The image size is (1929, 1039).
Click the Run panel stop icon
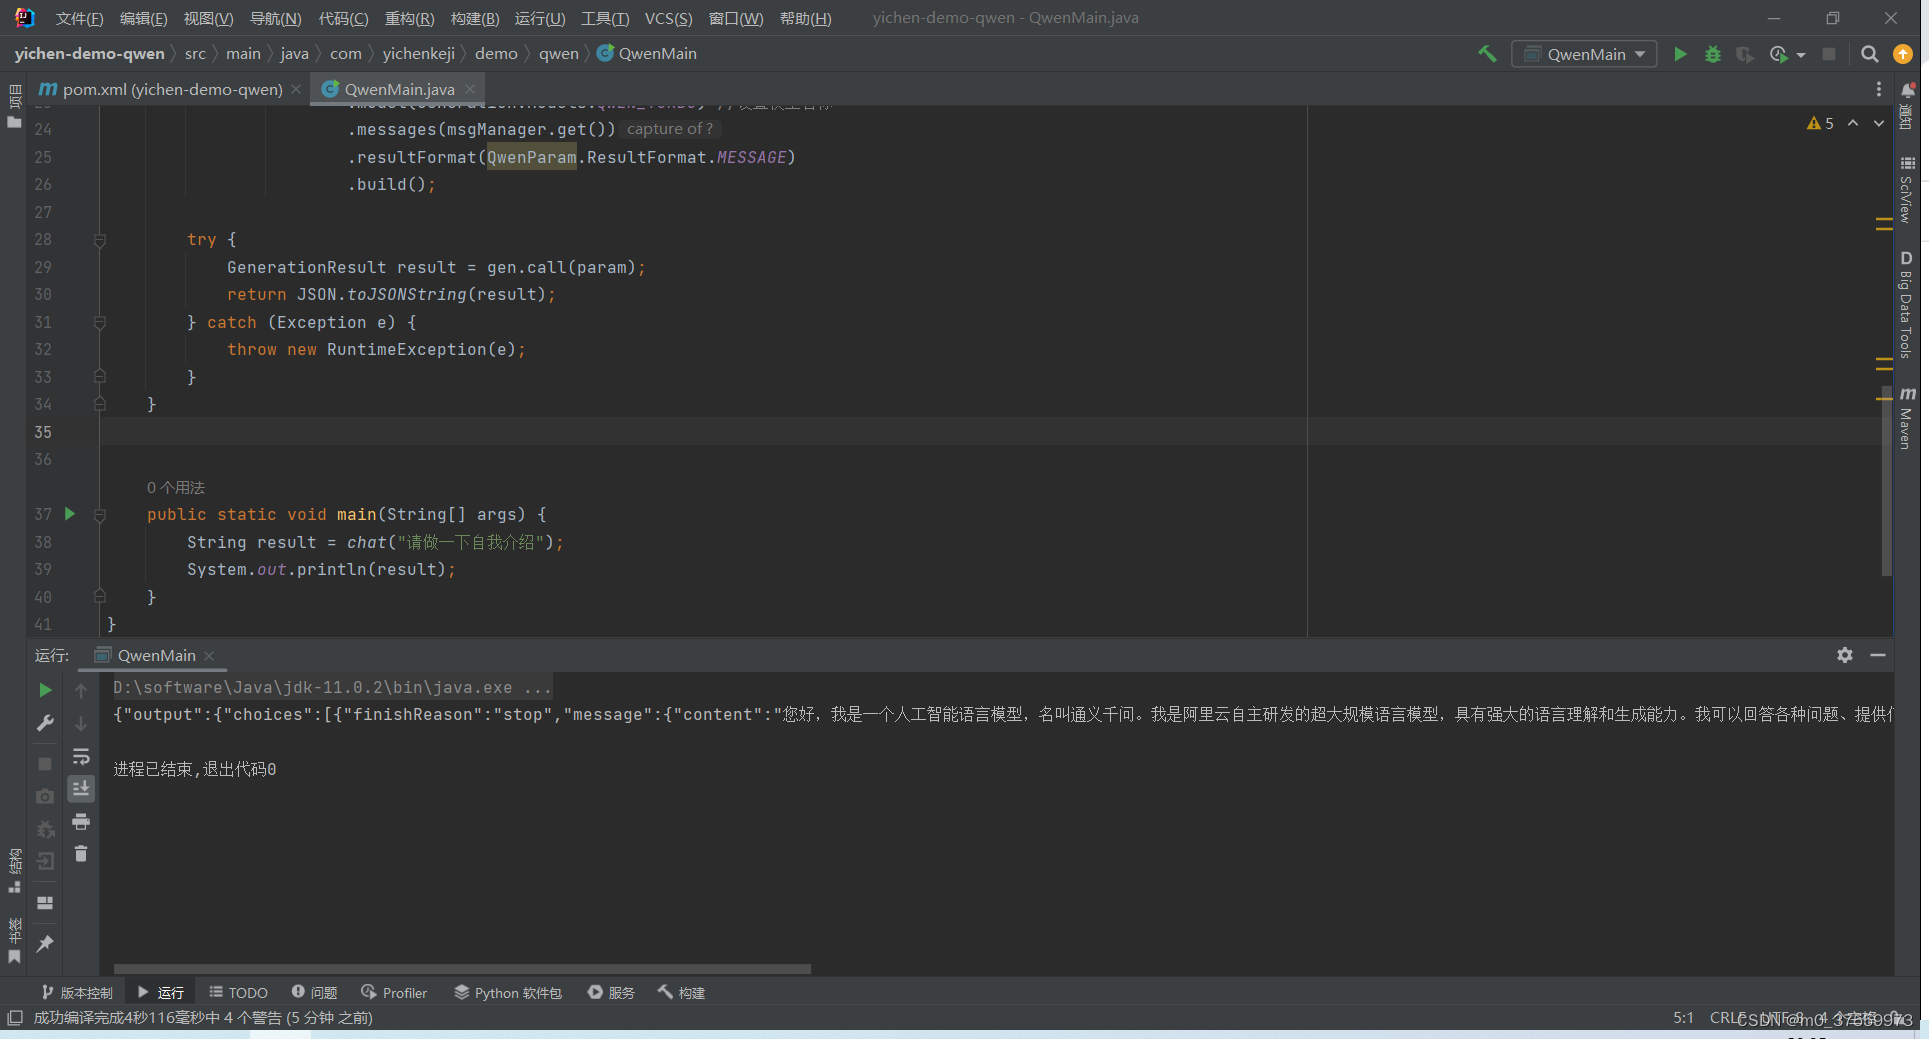point(45,763)
